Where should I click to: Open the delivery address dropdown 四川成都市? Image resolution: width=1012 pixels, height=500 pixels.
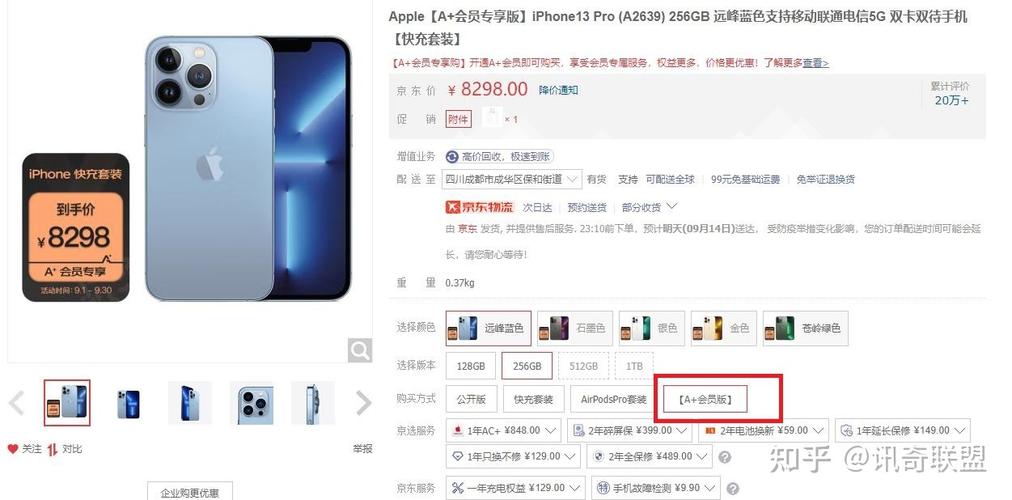click(512, 179)
